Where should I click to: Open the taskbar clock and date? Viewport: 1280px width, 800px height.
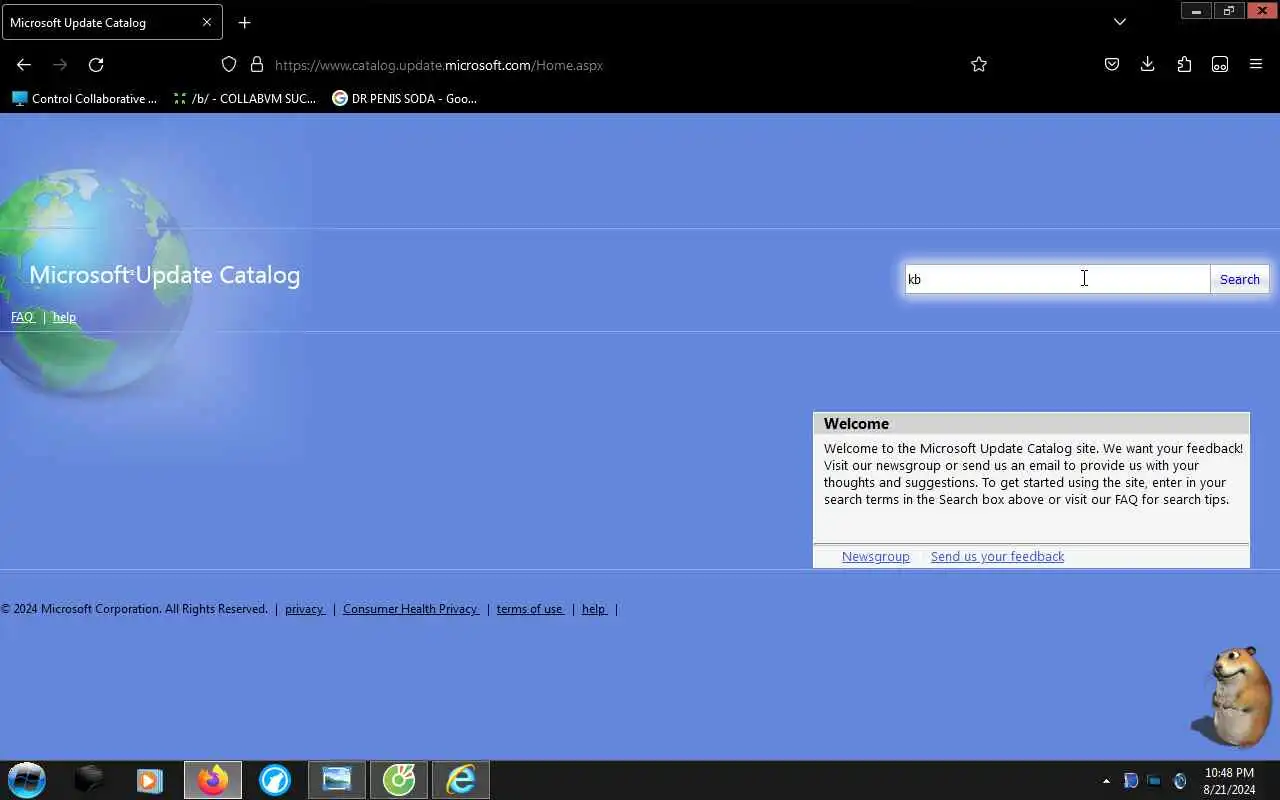[x=1229, y=781]
